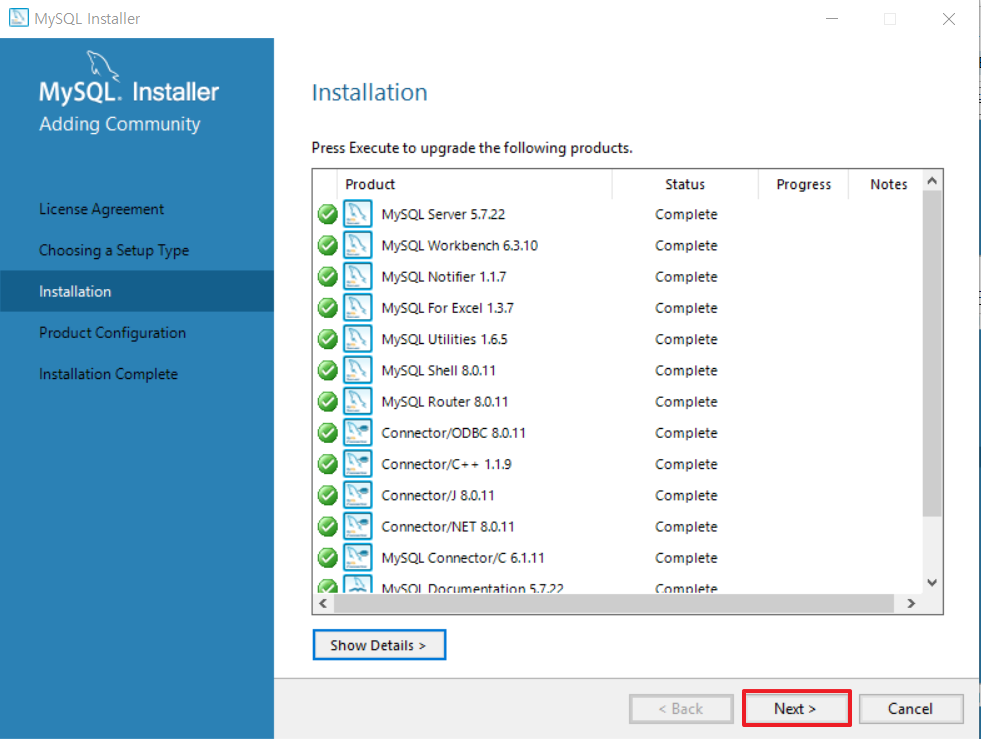Select the MySQL Connector/C 6.1.11 text
981x739 pixels.
point(463,558)
